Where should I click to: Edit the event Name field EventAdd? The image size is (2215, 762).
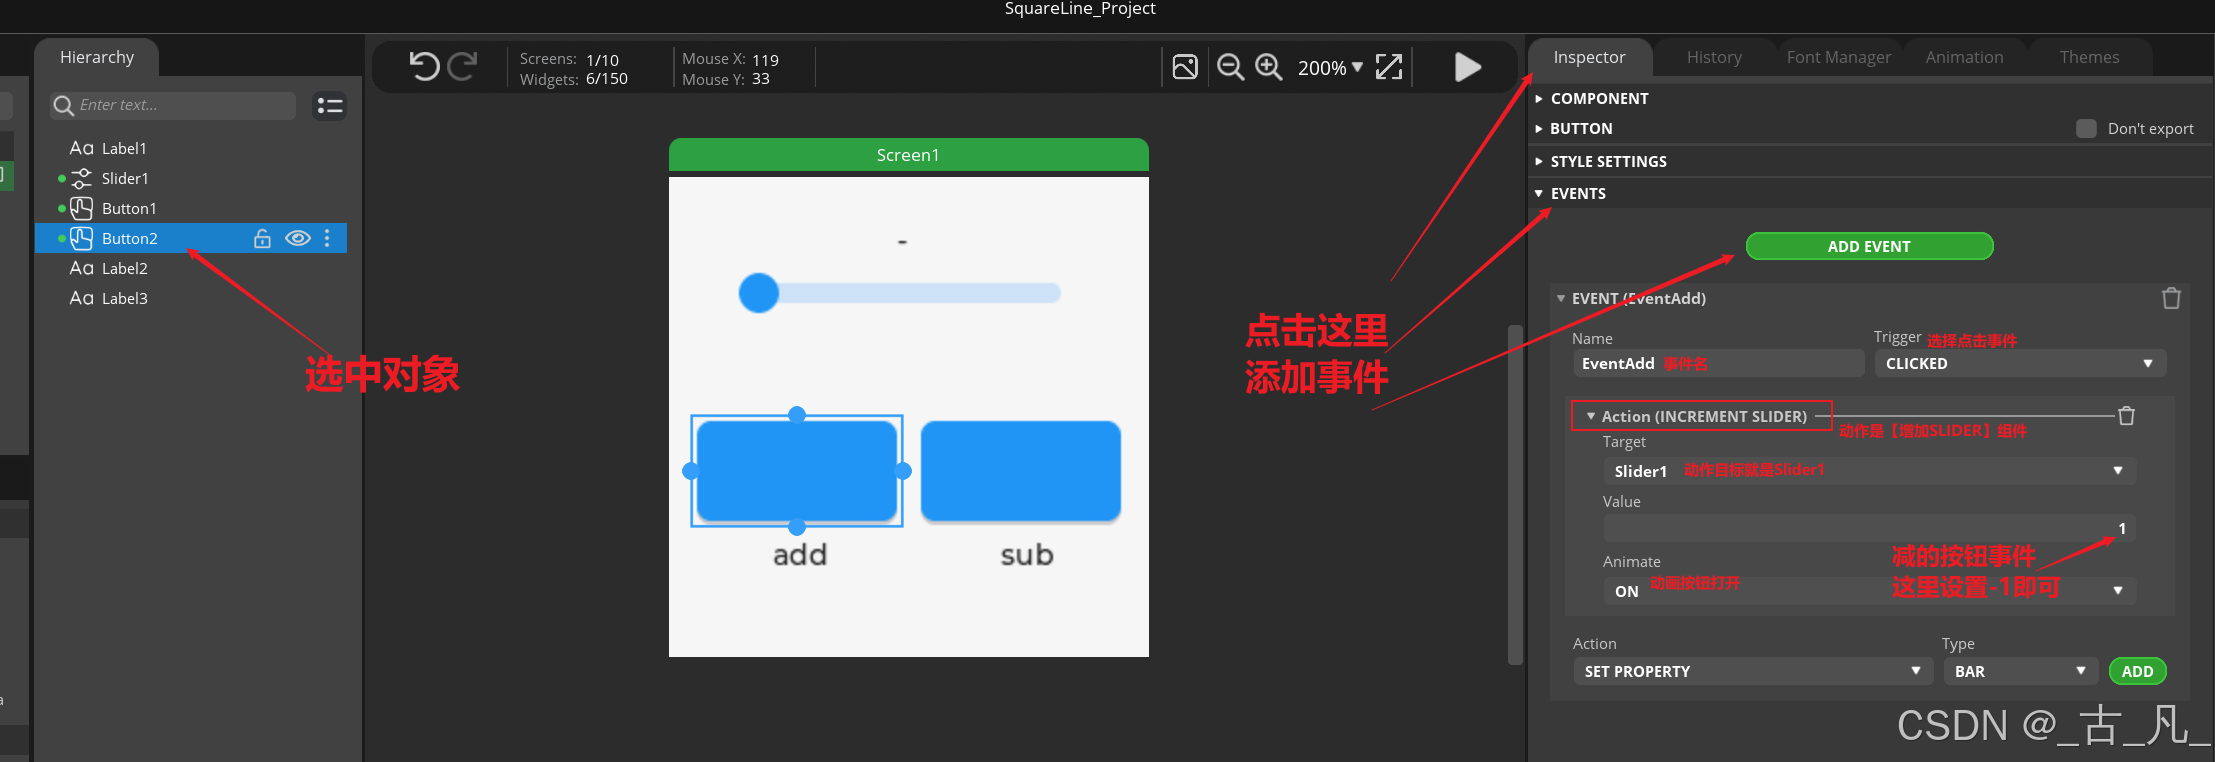[x=1718, y=363]
